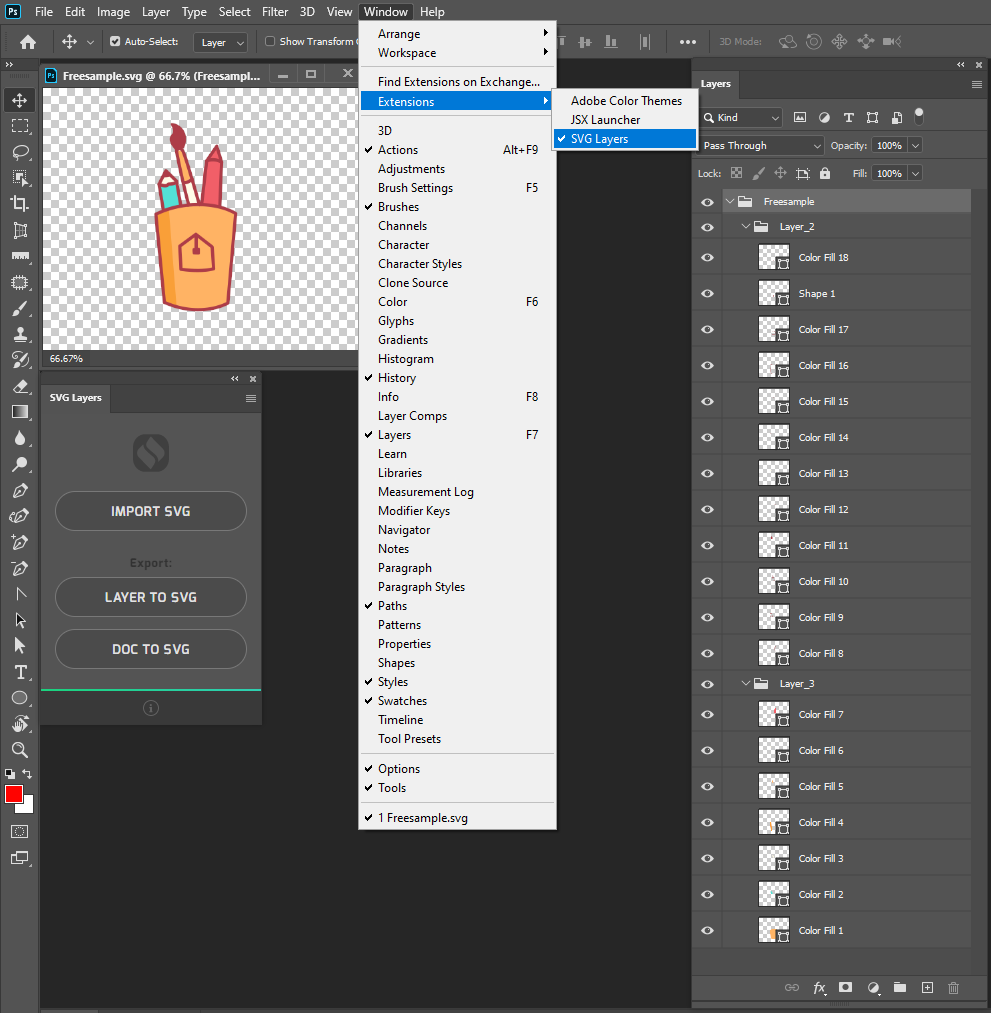991x1013 pixels.
Task: Click the red foreground color swatch
Action: pyautogui.click(x=13, y=793)
